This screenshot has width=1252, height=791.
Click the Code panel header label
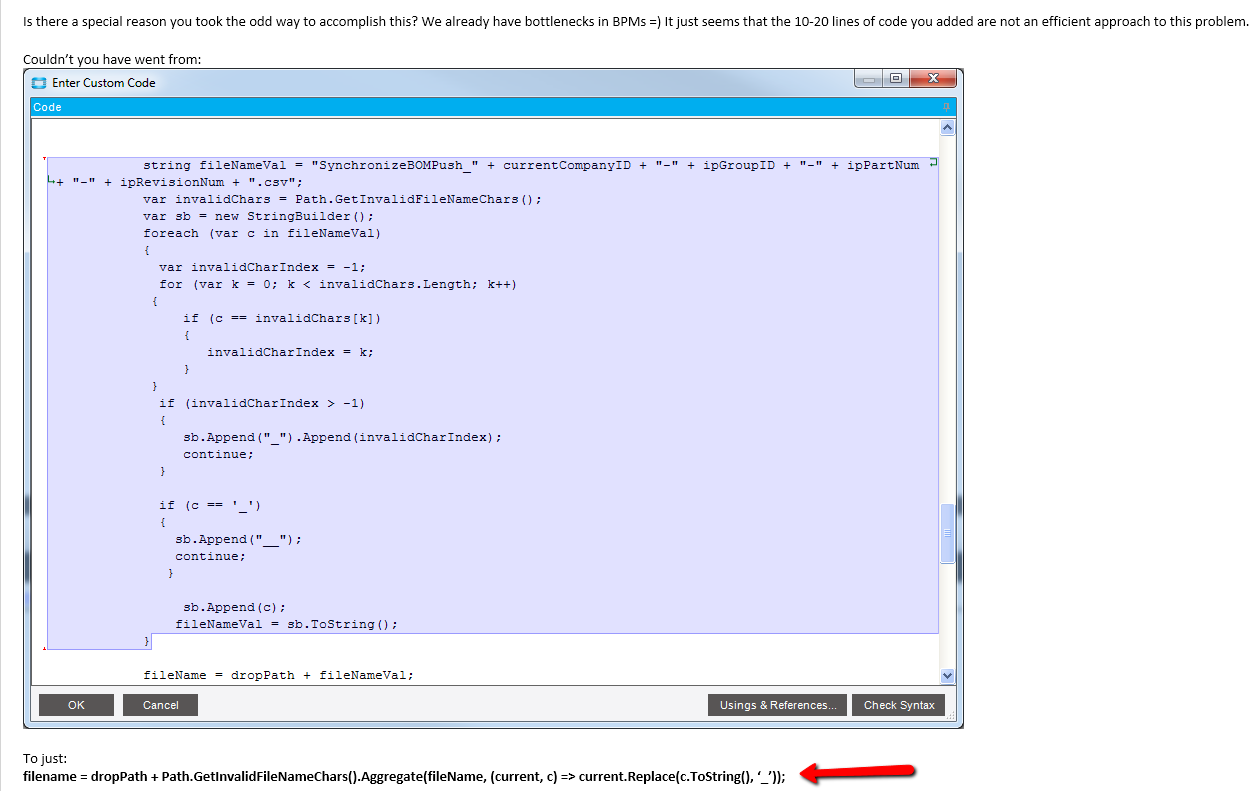[x=47, y=107]
